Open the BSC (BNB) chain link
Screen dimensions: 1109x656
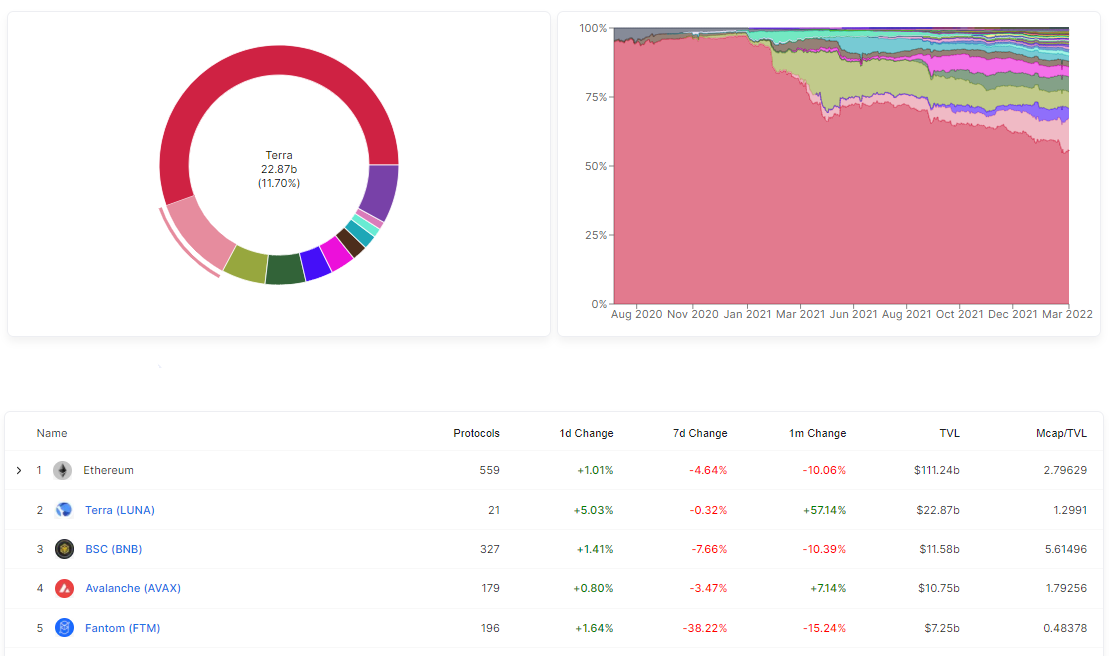point(113,549)
